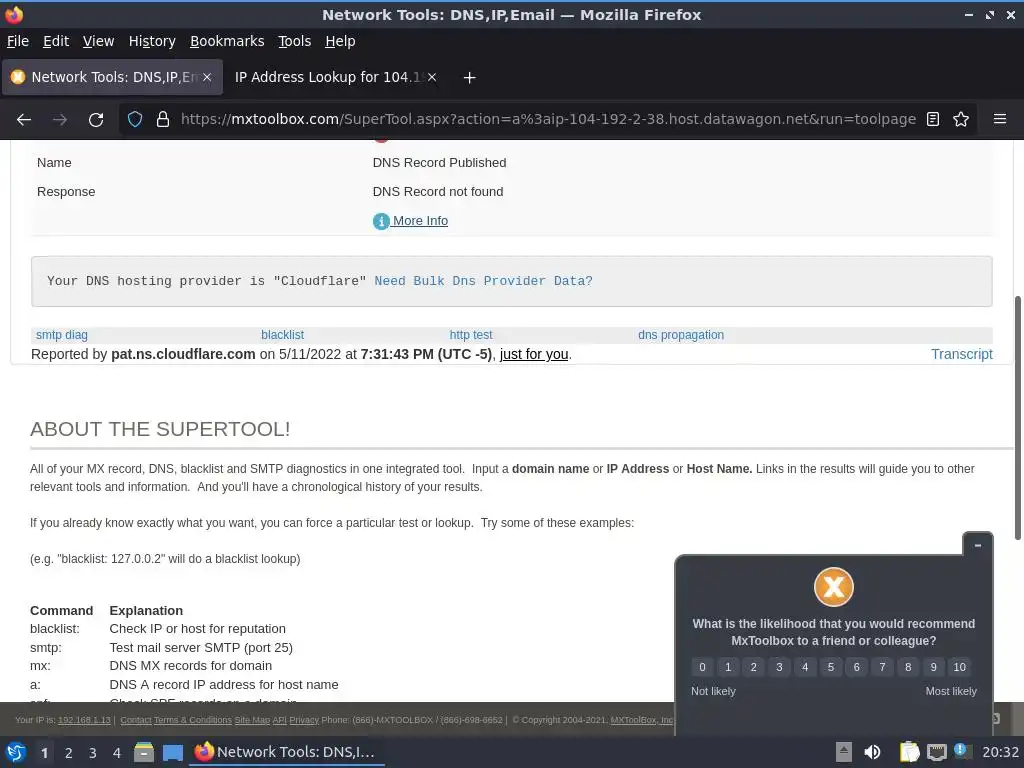
Task: Click the 'just for you' link
Action: click(x=534, y=354)
